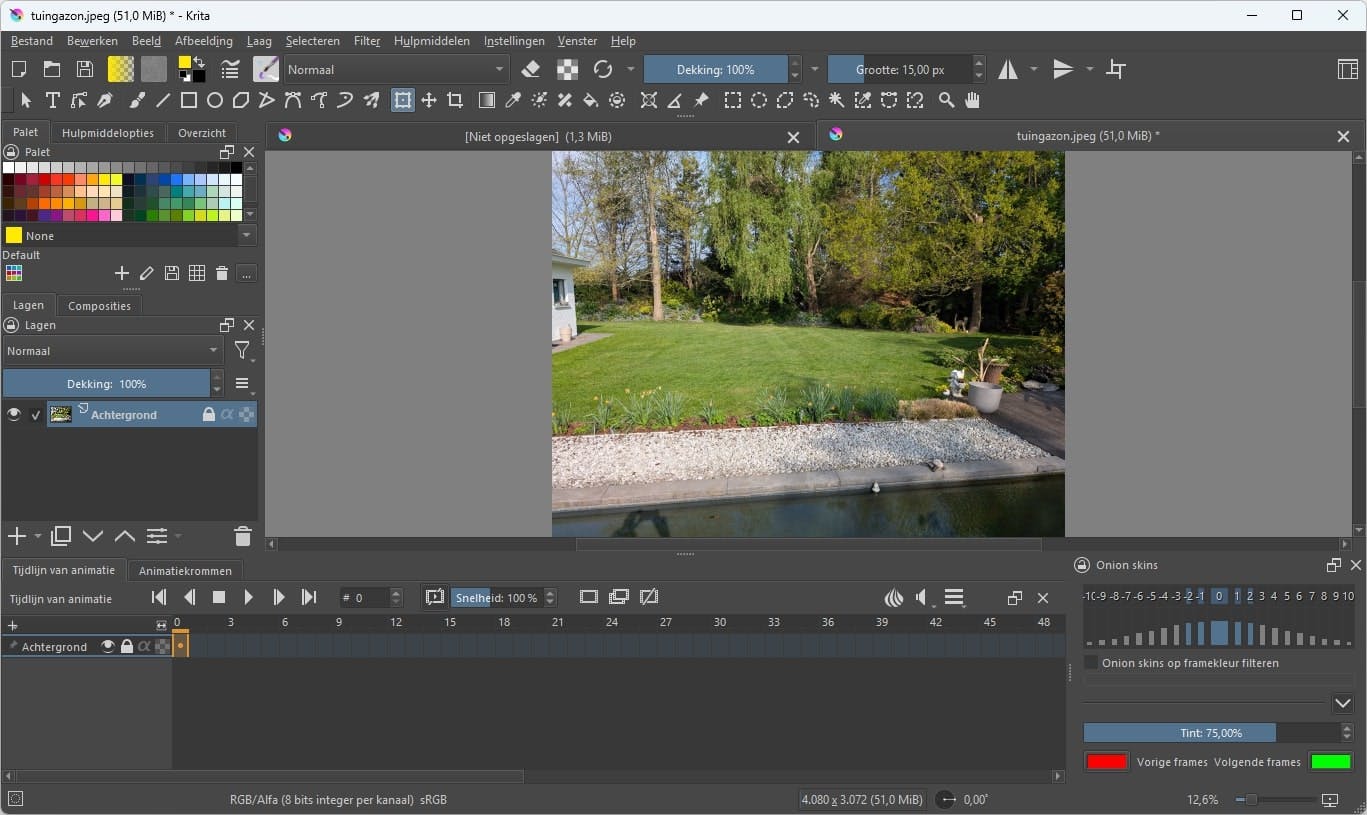Toggle eraser mode in the toolbar
Screen dimensions: 1367x815
click(531, 69)
